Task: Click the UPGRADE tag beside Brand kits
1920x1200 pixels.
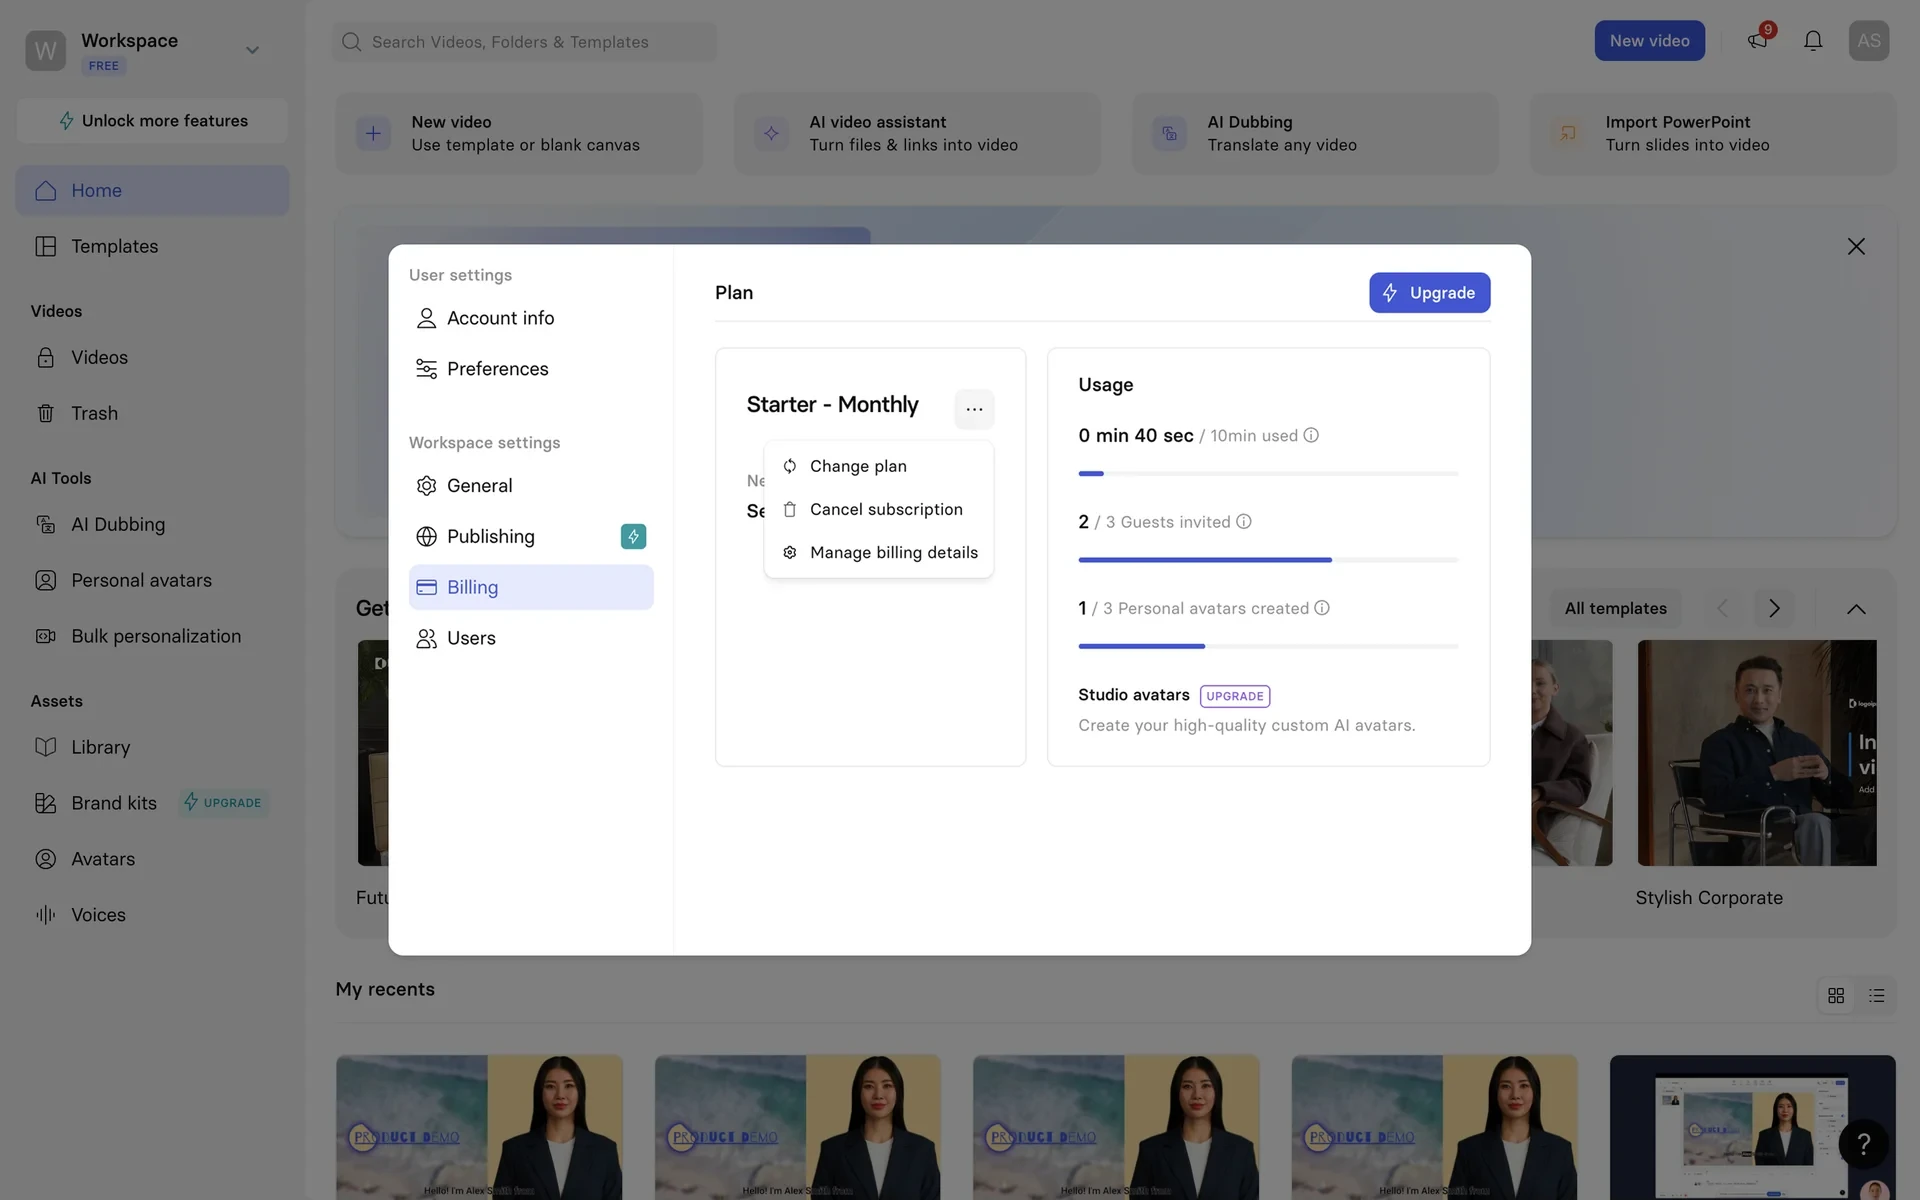Action: point(223,803)
